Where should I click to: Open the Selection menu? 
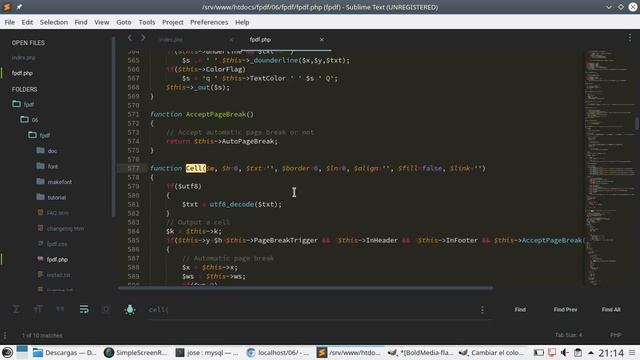coord(54,22)
